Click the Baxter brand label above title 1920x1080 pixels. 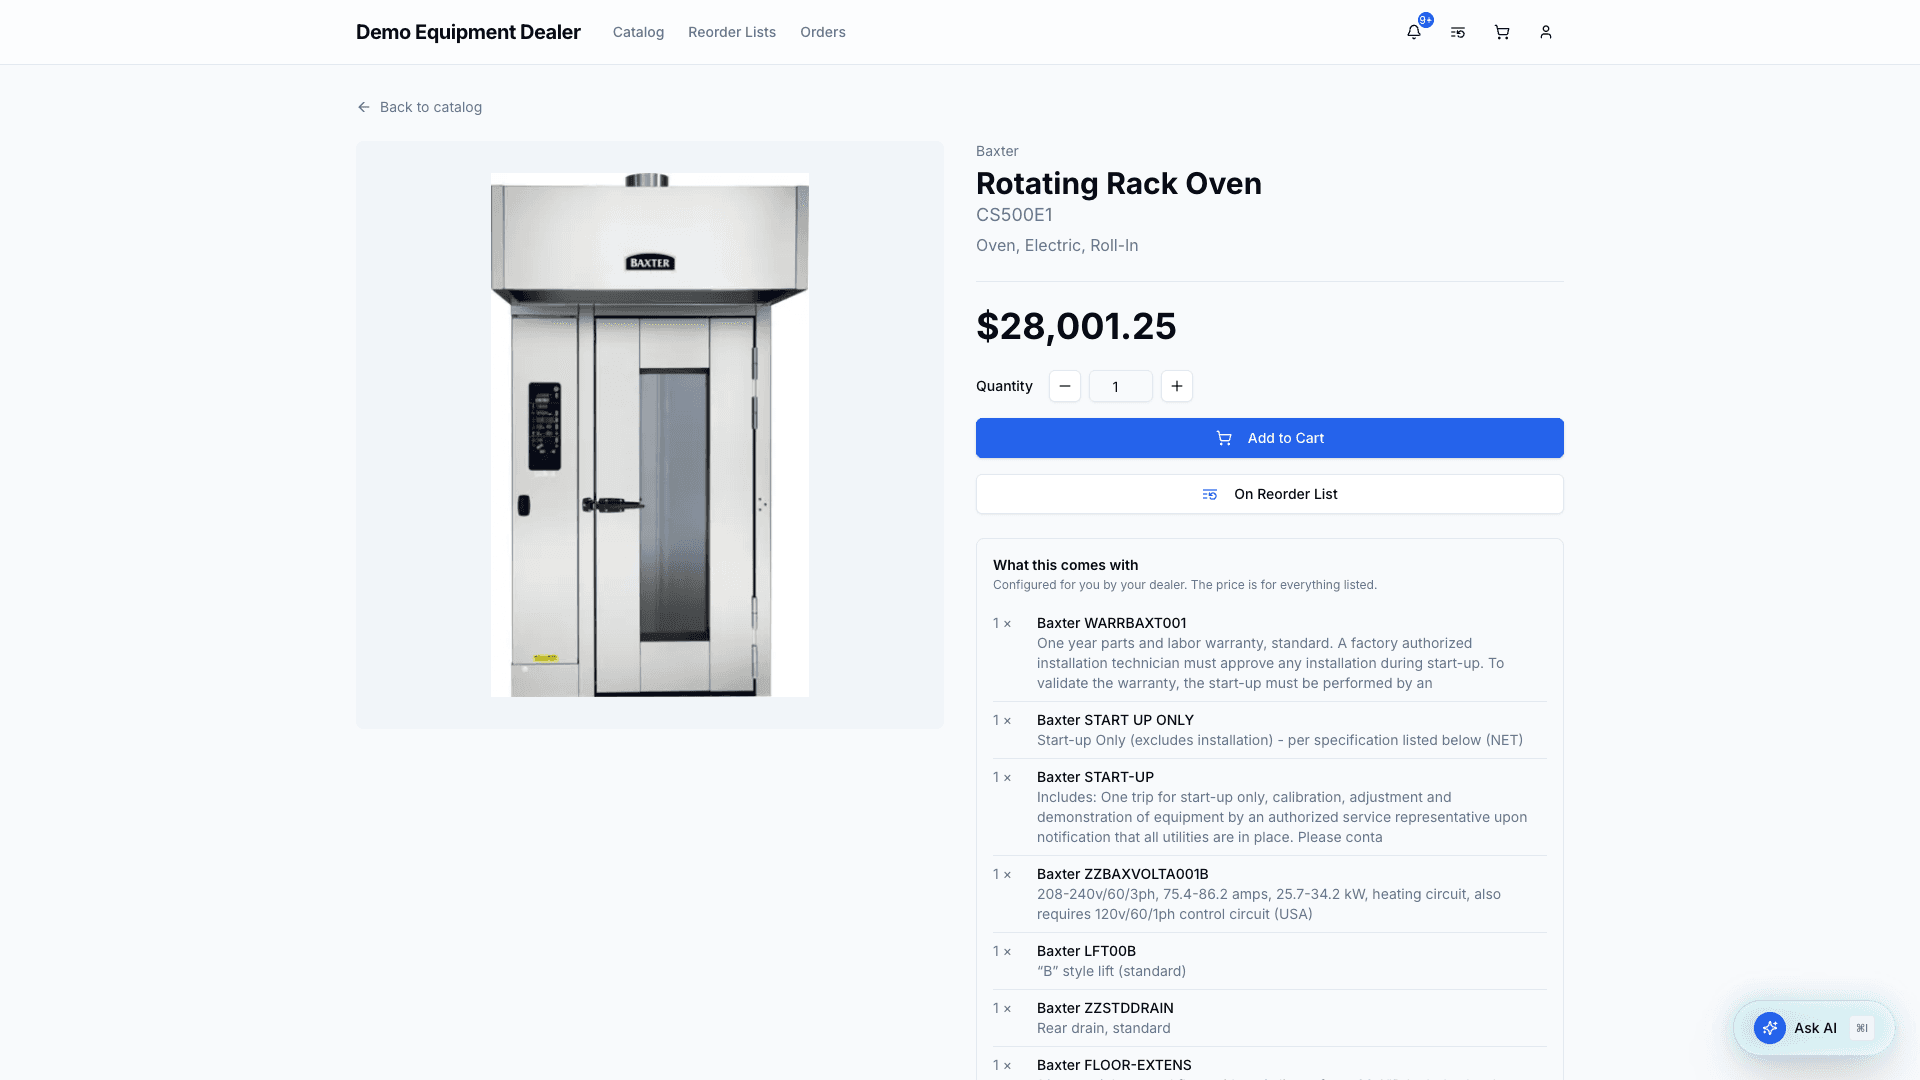[997, 151]
